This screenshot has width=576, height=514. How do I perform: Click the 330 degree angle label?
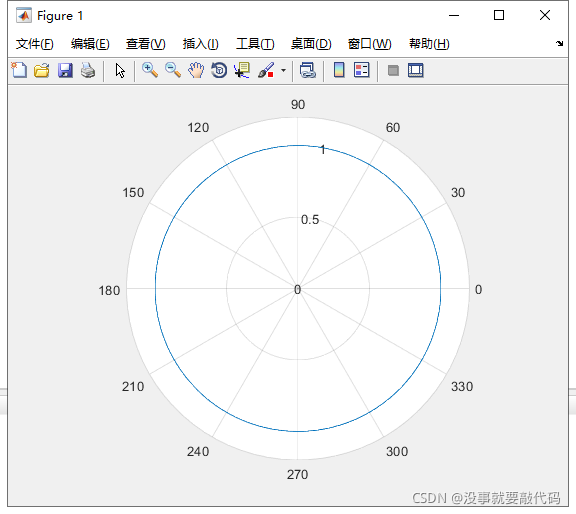462,387
